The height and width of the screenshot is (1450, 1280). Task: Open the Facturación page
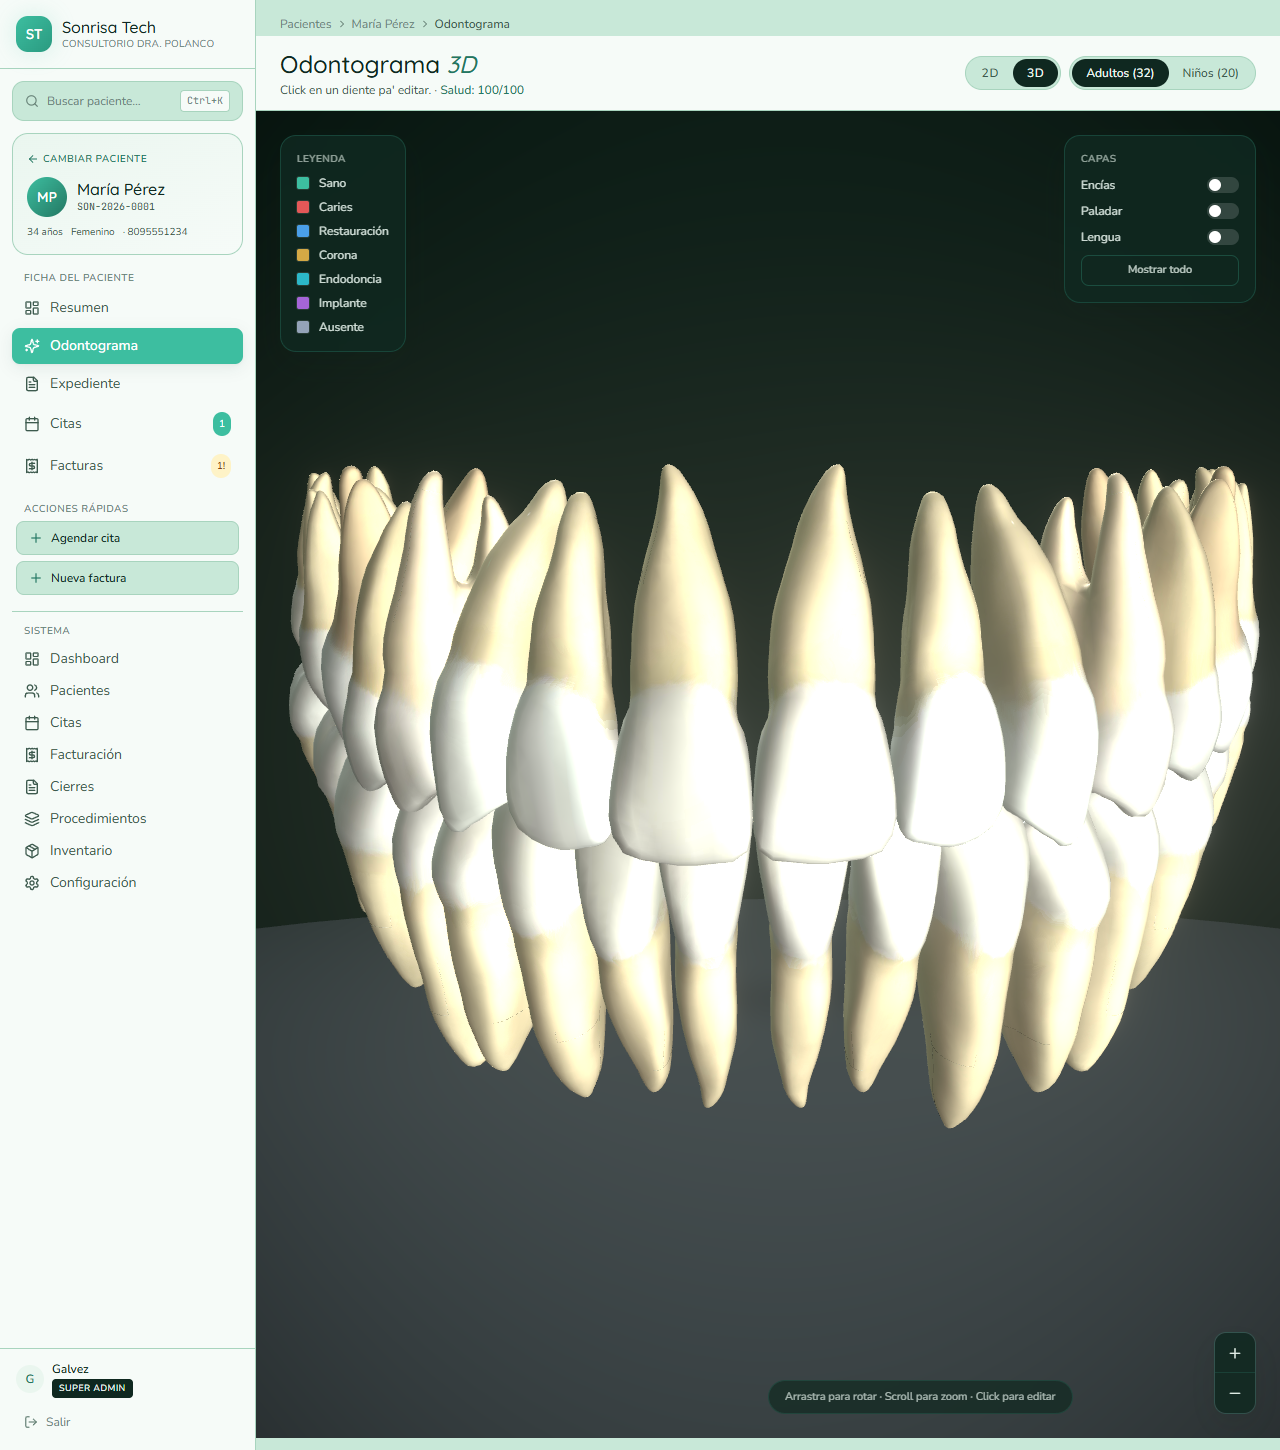pyautogui.click(x=127, y=755)
